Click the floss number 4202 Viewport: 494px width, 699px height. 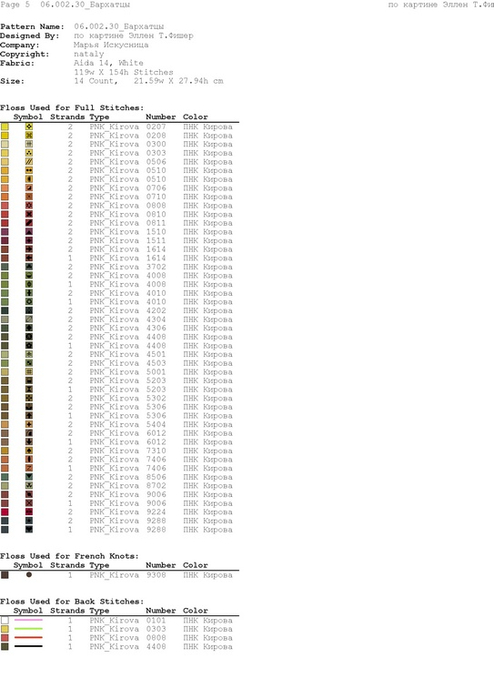pyautogui.click(x=156, y=311)
